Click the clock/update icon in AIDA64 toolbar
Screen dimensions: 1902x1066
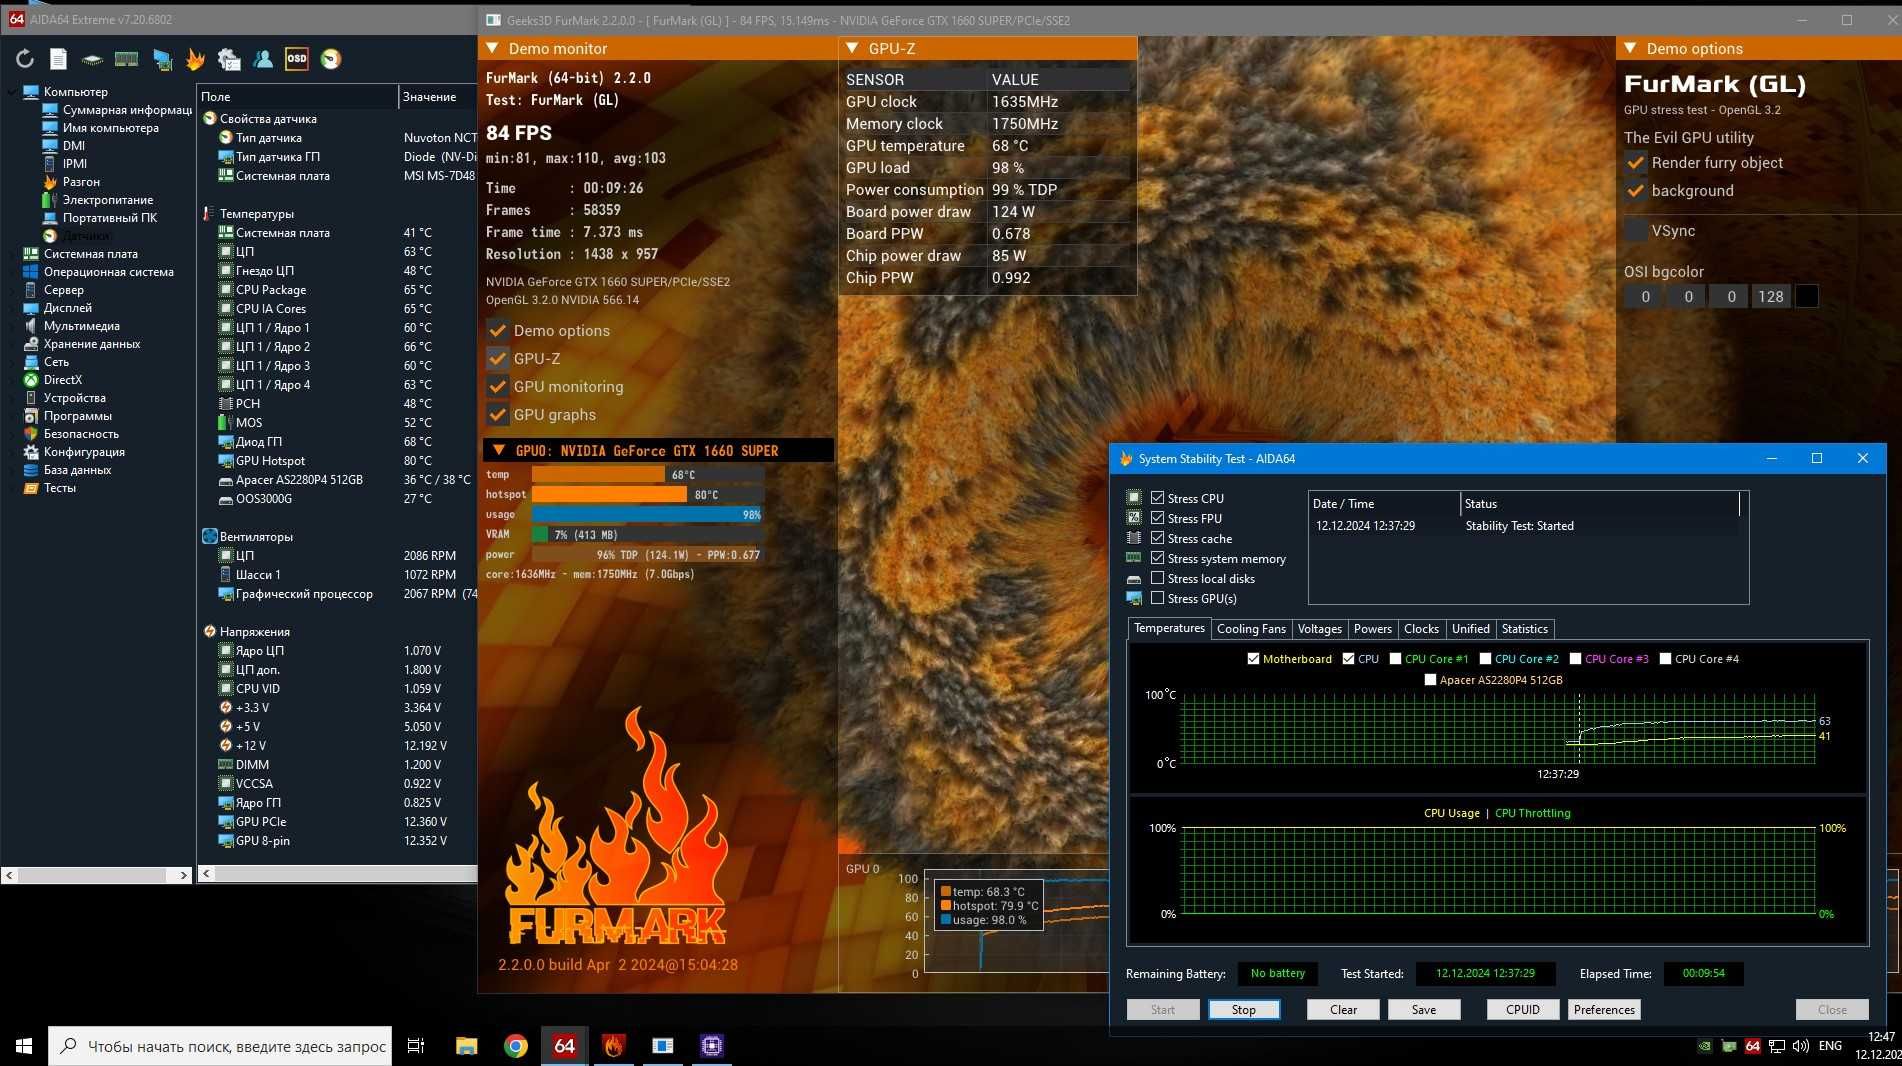click(x=331, y=59)
